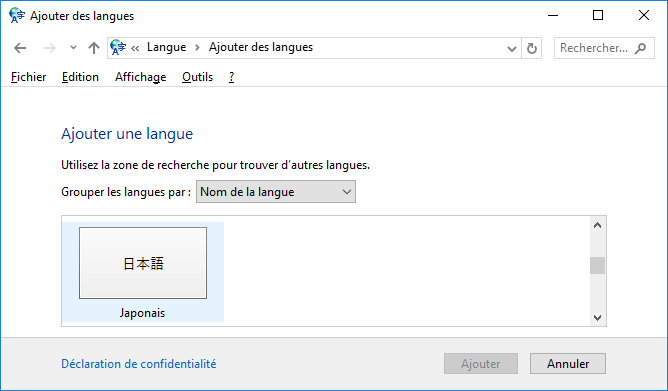Open Déclaration de confidentialité link
Screen dimensions: 668x391
[139, 364]
